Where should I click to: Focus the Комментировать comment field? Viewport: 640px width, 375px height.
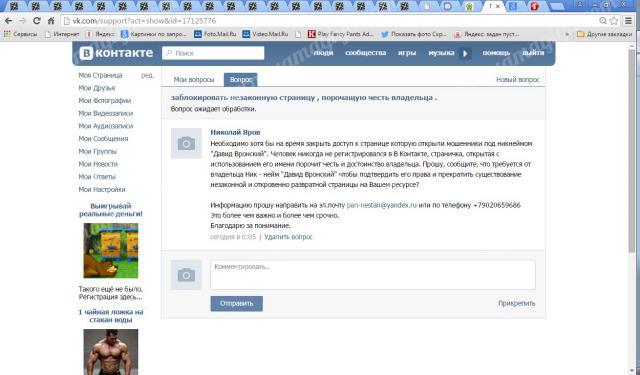point(373,275)
